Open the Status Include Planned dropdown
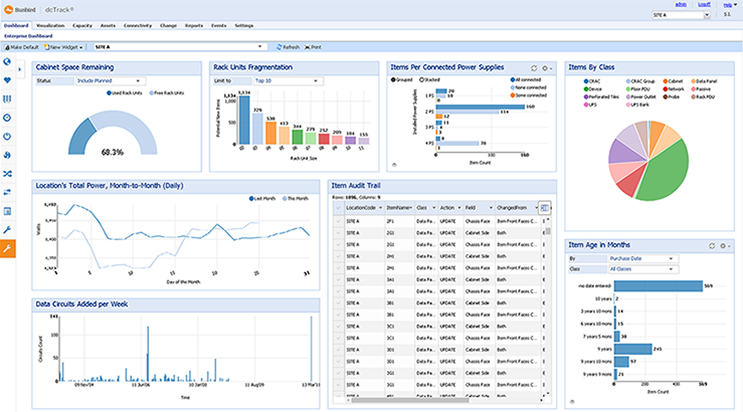743x412 pixels. [110, 81]
